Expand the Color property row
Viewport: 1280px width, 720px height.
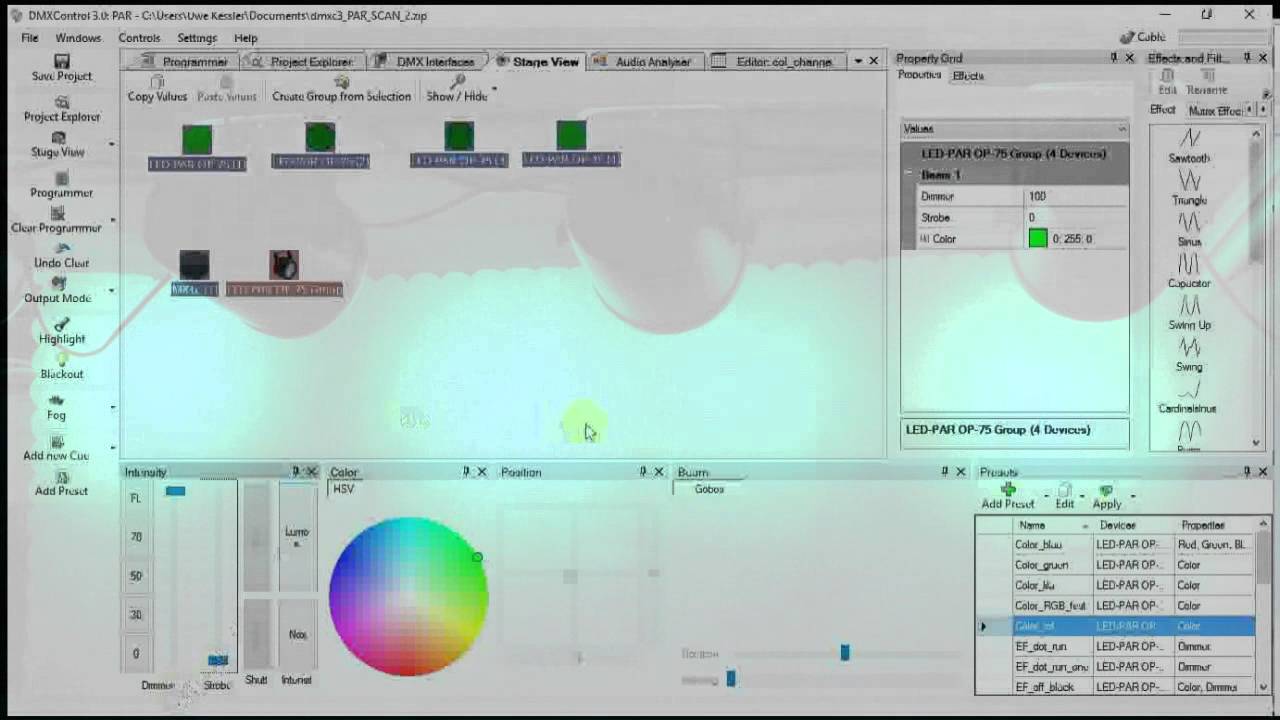tap(925, 239)
